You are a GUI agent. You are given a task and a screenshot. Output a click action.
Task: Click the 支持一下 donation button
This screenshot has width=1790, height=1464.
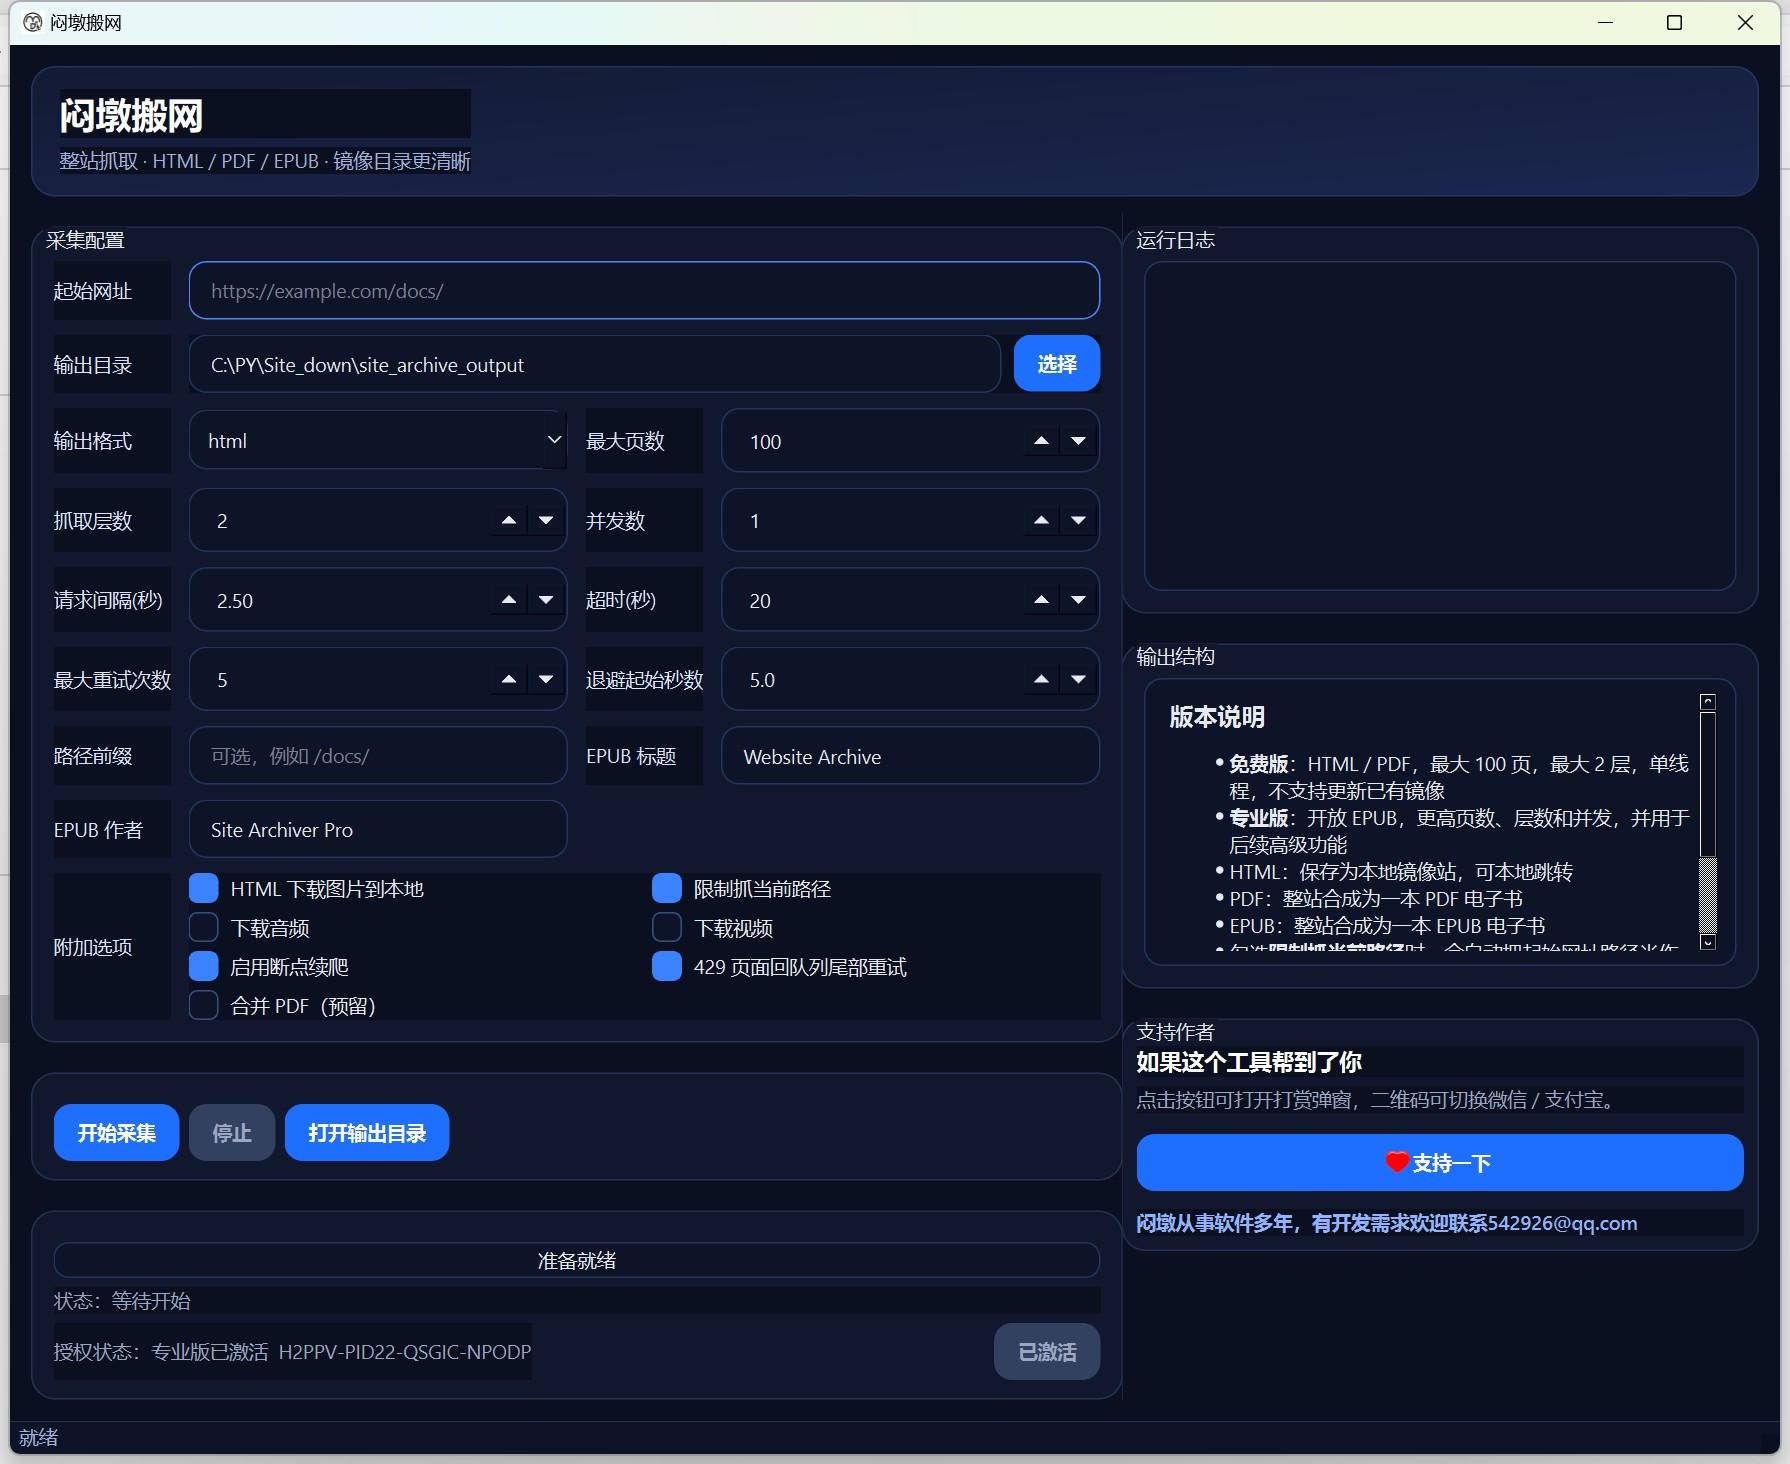click(1440, 1162)
